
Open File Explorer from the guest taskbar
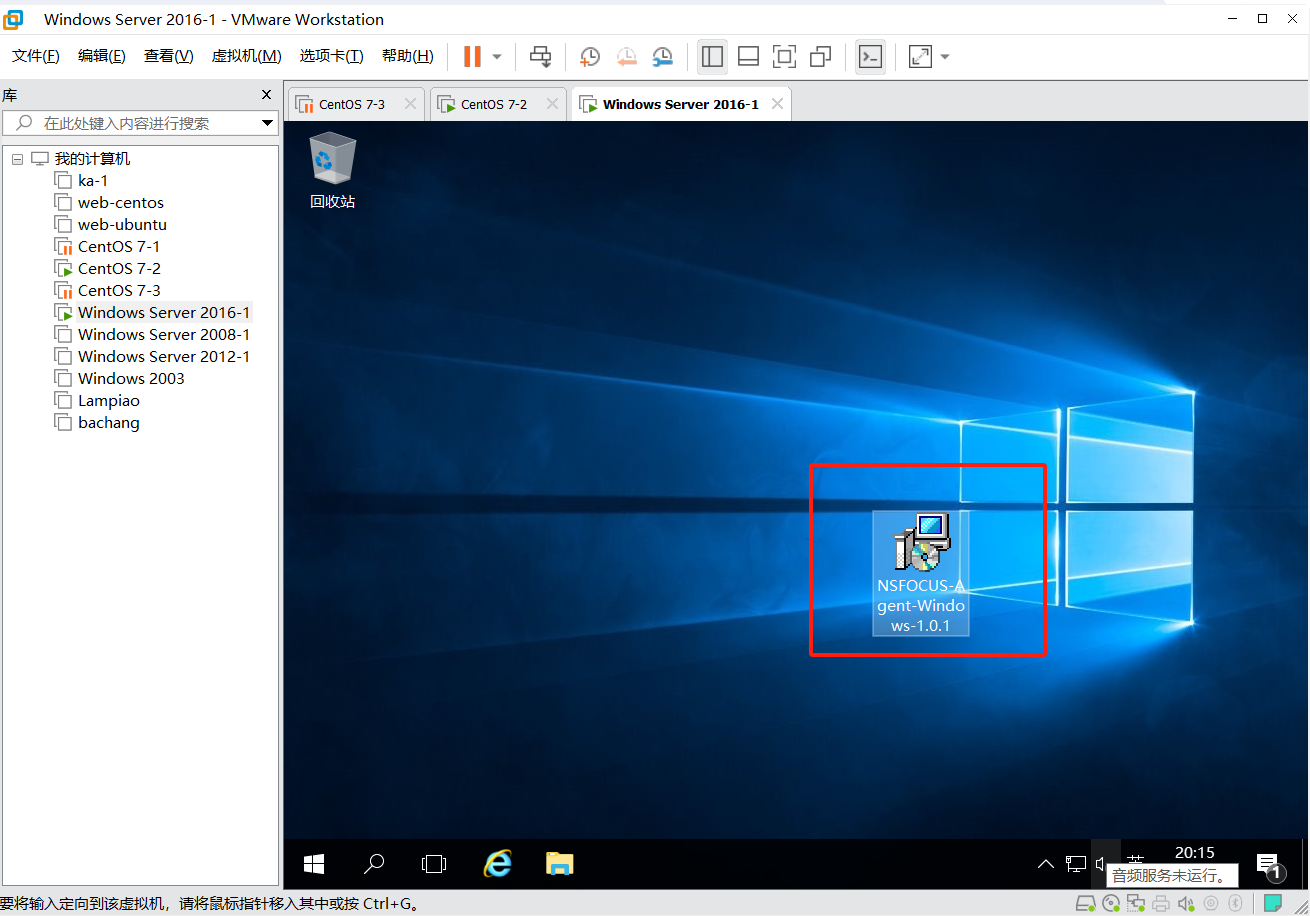click(559, 864)
